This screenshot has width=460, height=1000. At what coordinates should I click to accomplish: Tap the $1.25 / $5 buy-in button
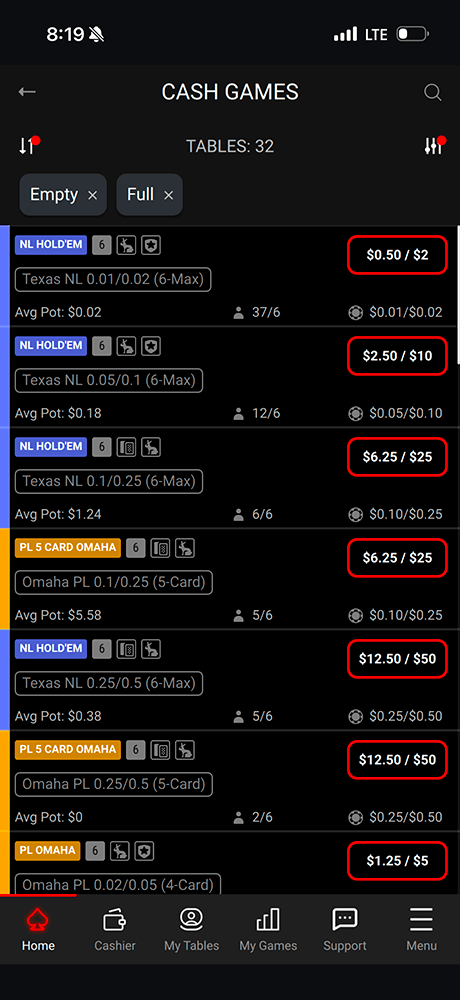[397, 861]
